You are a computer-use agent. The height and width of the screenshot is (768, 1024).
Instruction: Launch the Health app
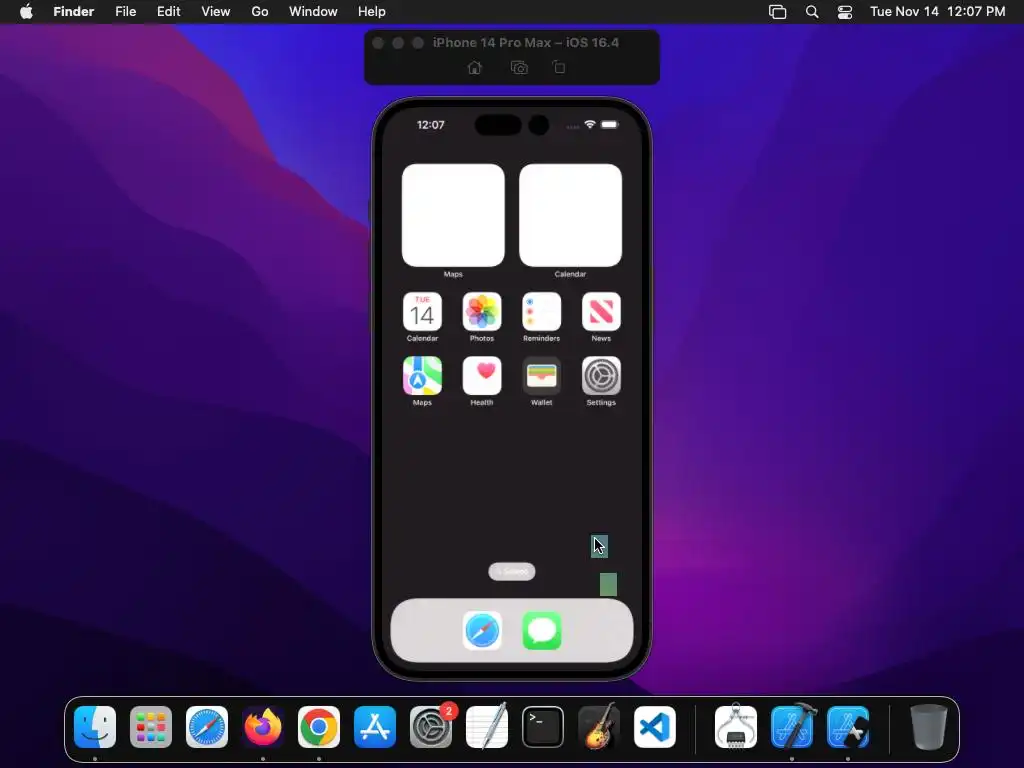click(x=482, y=376)
